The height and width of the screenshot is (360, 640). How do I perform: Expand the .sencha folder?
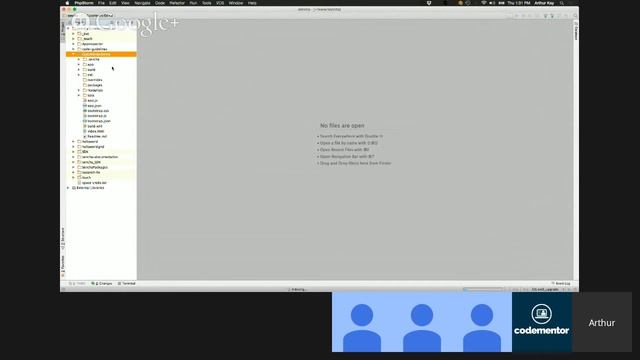point(79,60)
